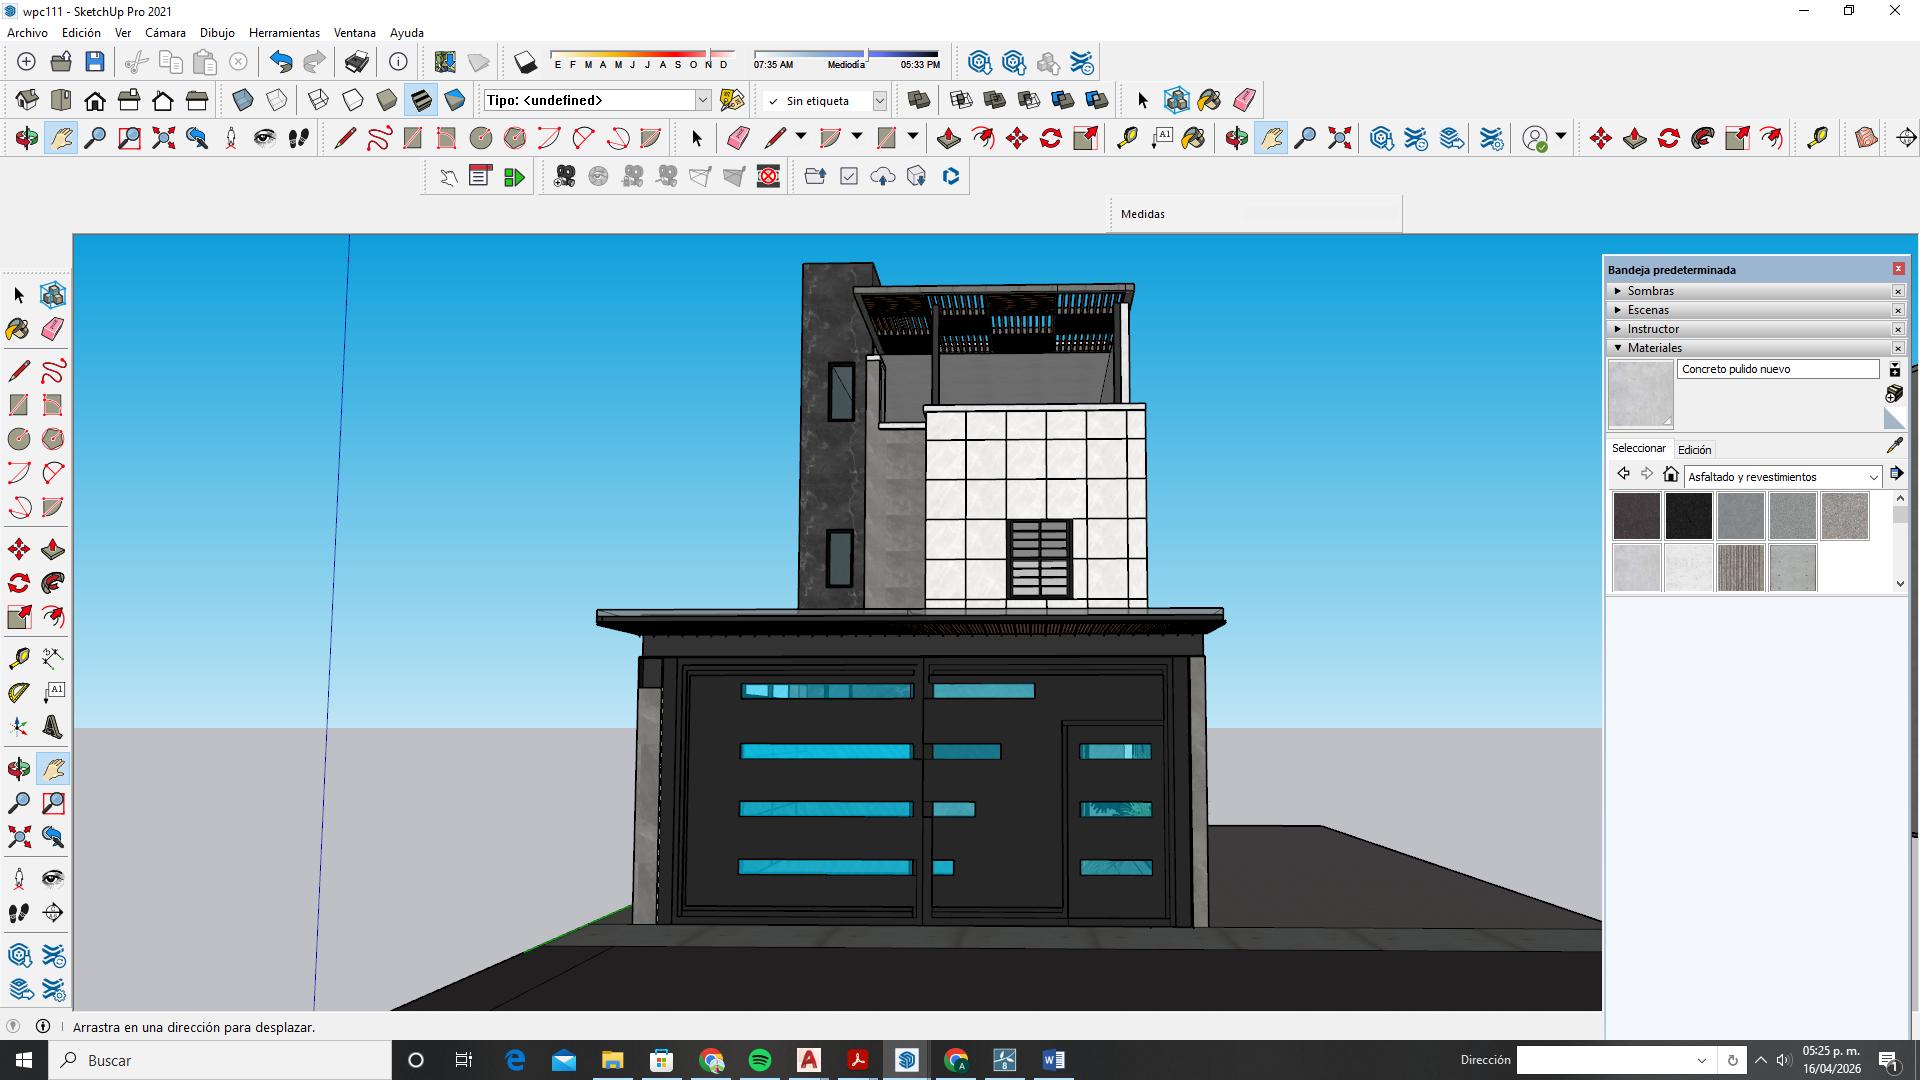Image resolution: width=1920 pixels, height=1080 pixels.
Task: Select the Paint Bucket tool in left toolbar
Action: tap(18, 329)
